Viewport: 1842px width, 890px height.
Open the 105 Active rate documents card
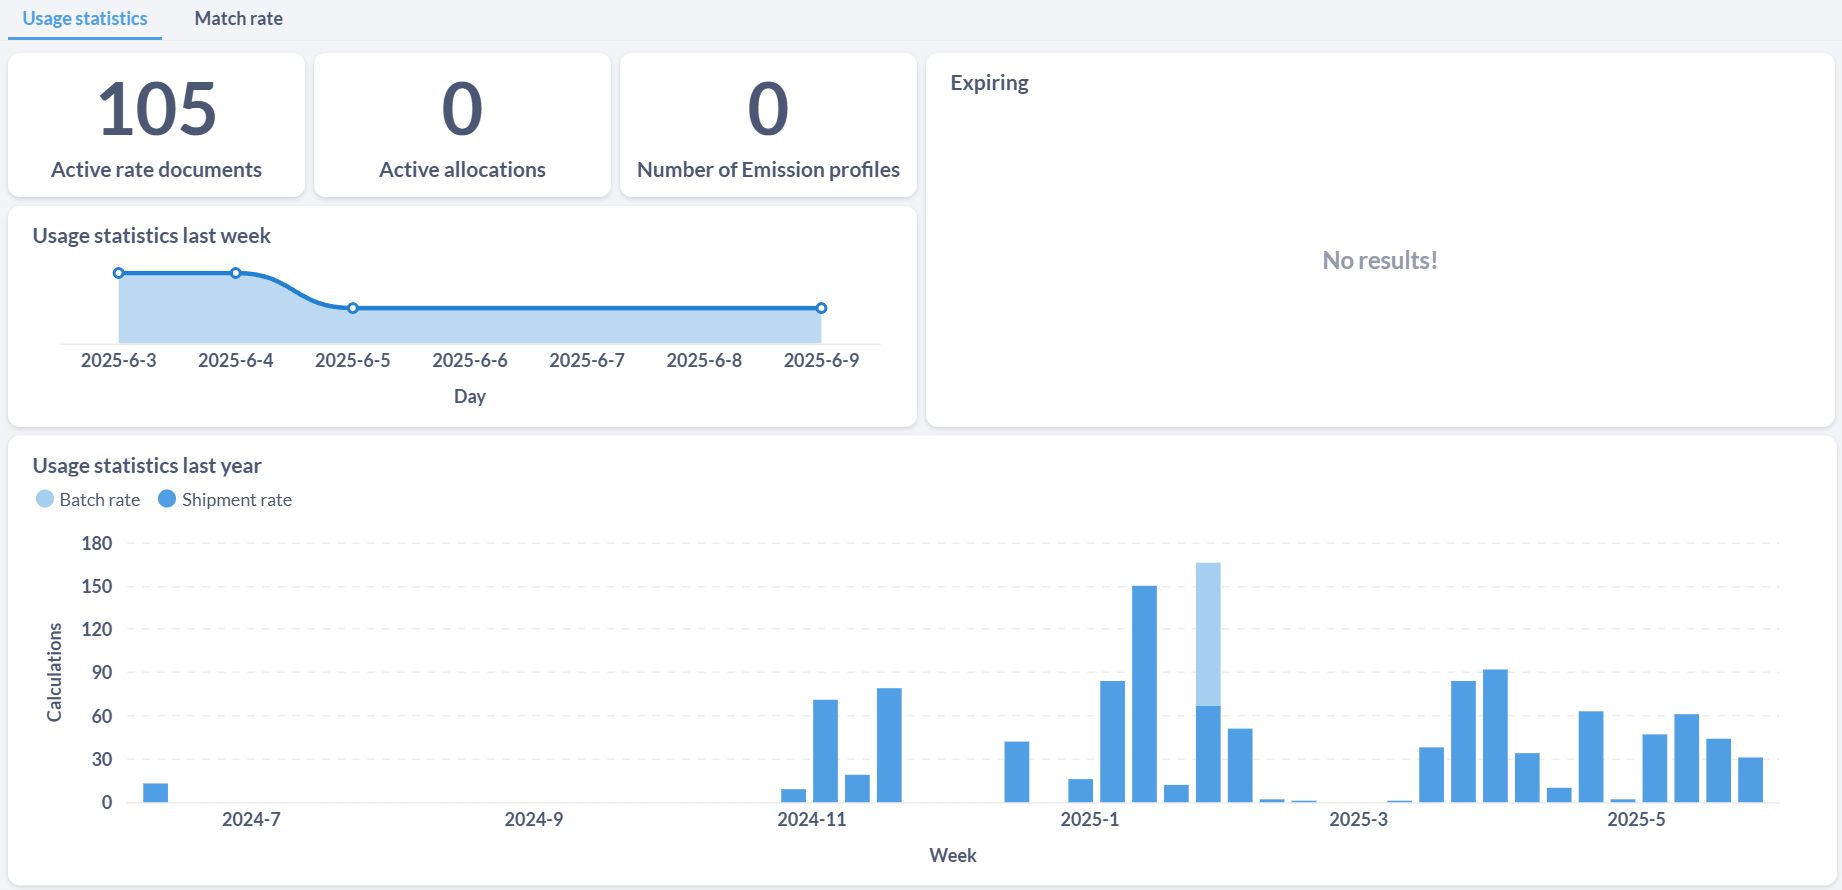click(x=156, y=125)
